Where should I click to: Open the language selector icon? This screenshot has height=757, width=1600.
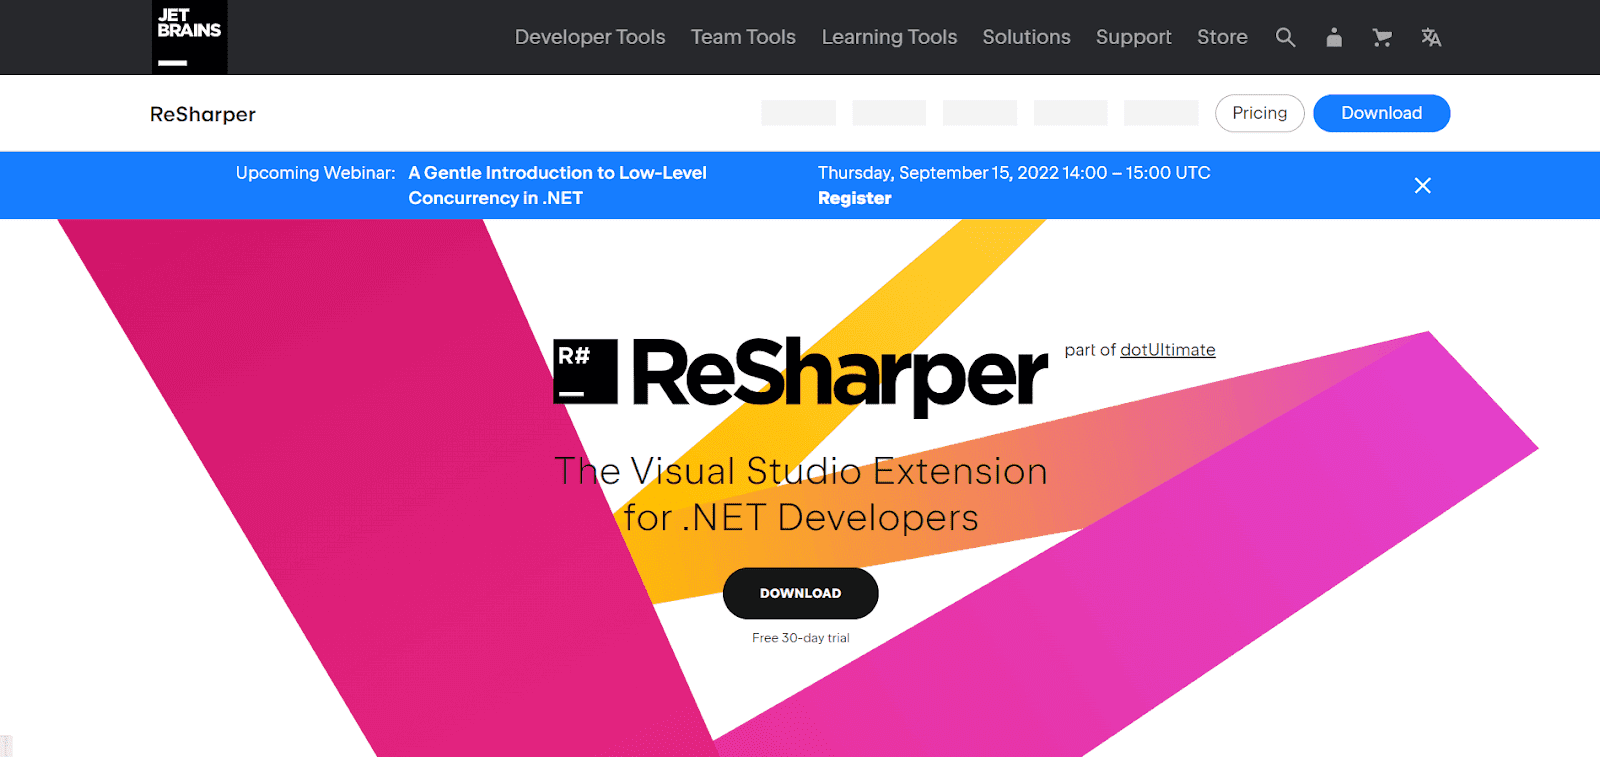[1431, 38]
